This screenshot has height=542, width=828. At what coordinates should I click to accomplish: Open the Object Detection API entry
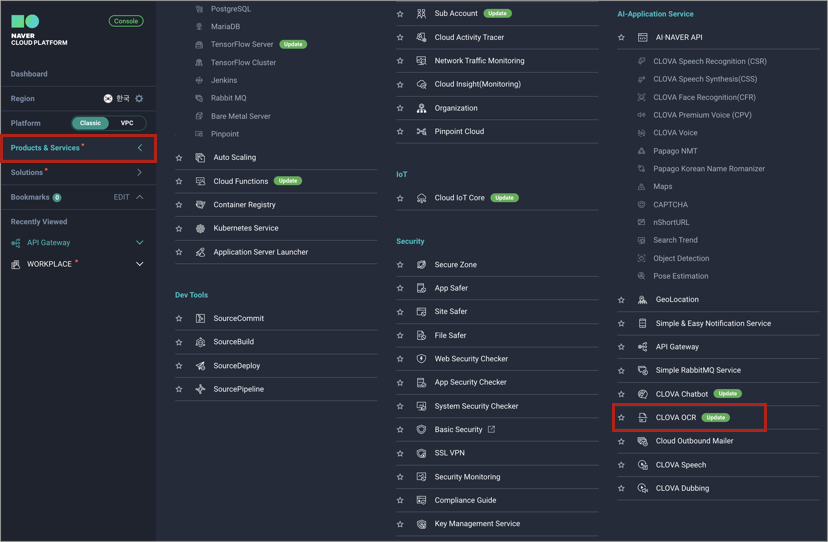(681, 258)
